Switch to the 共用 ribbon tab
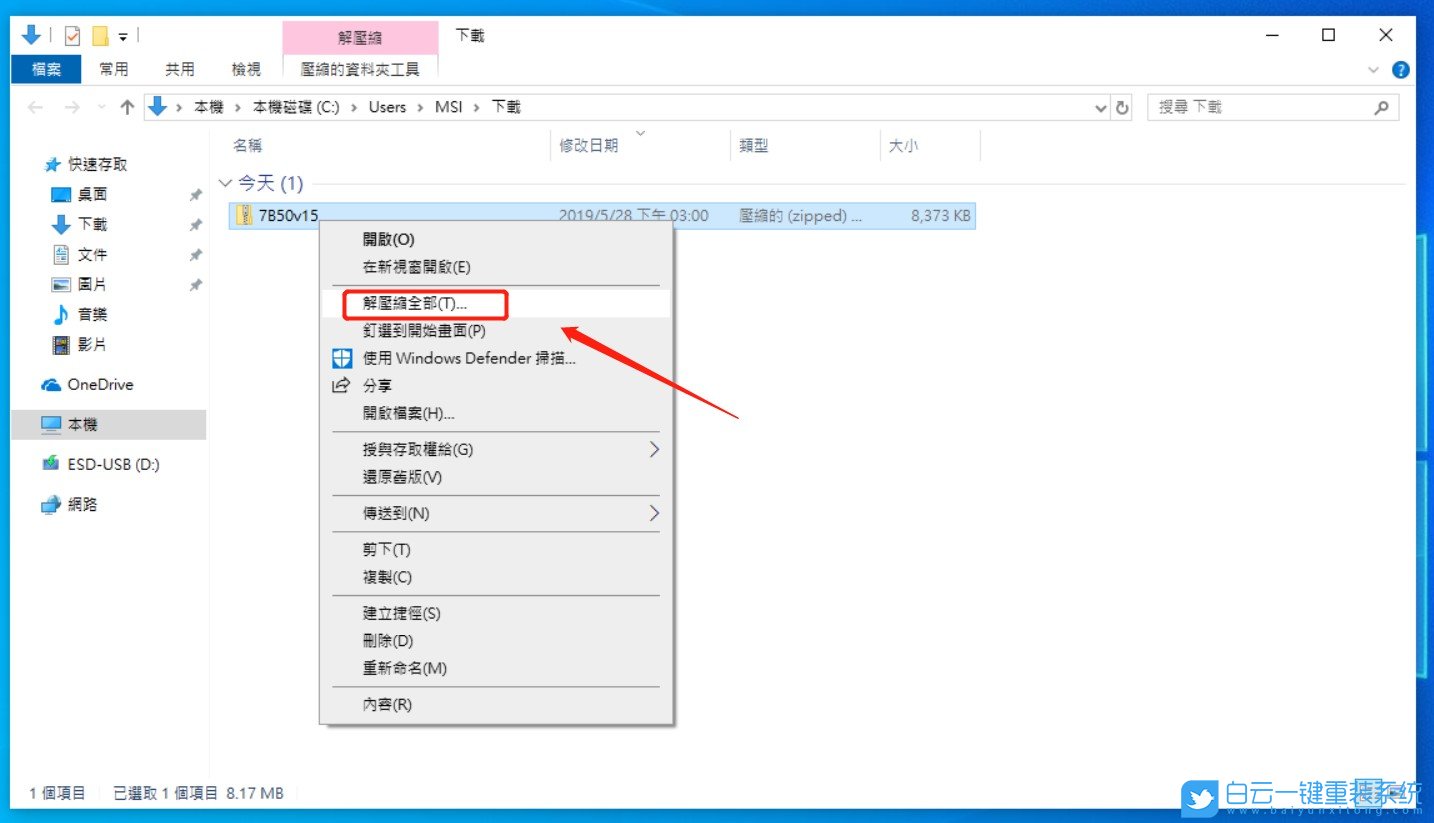The width and height of the screenshot is (1434, 823). pyautogui.click(x=180, y=69)
